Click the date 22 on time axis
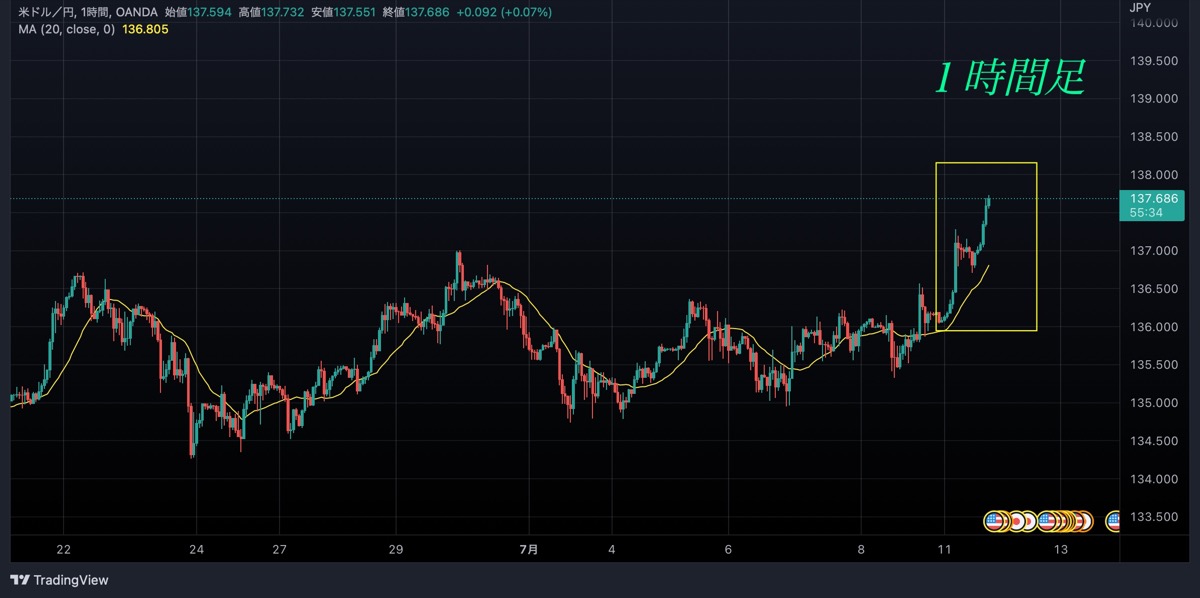The image size is (1200, 598). (64, 549)
